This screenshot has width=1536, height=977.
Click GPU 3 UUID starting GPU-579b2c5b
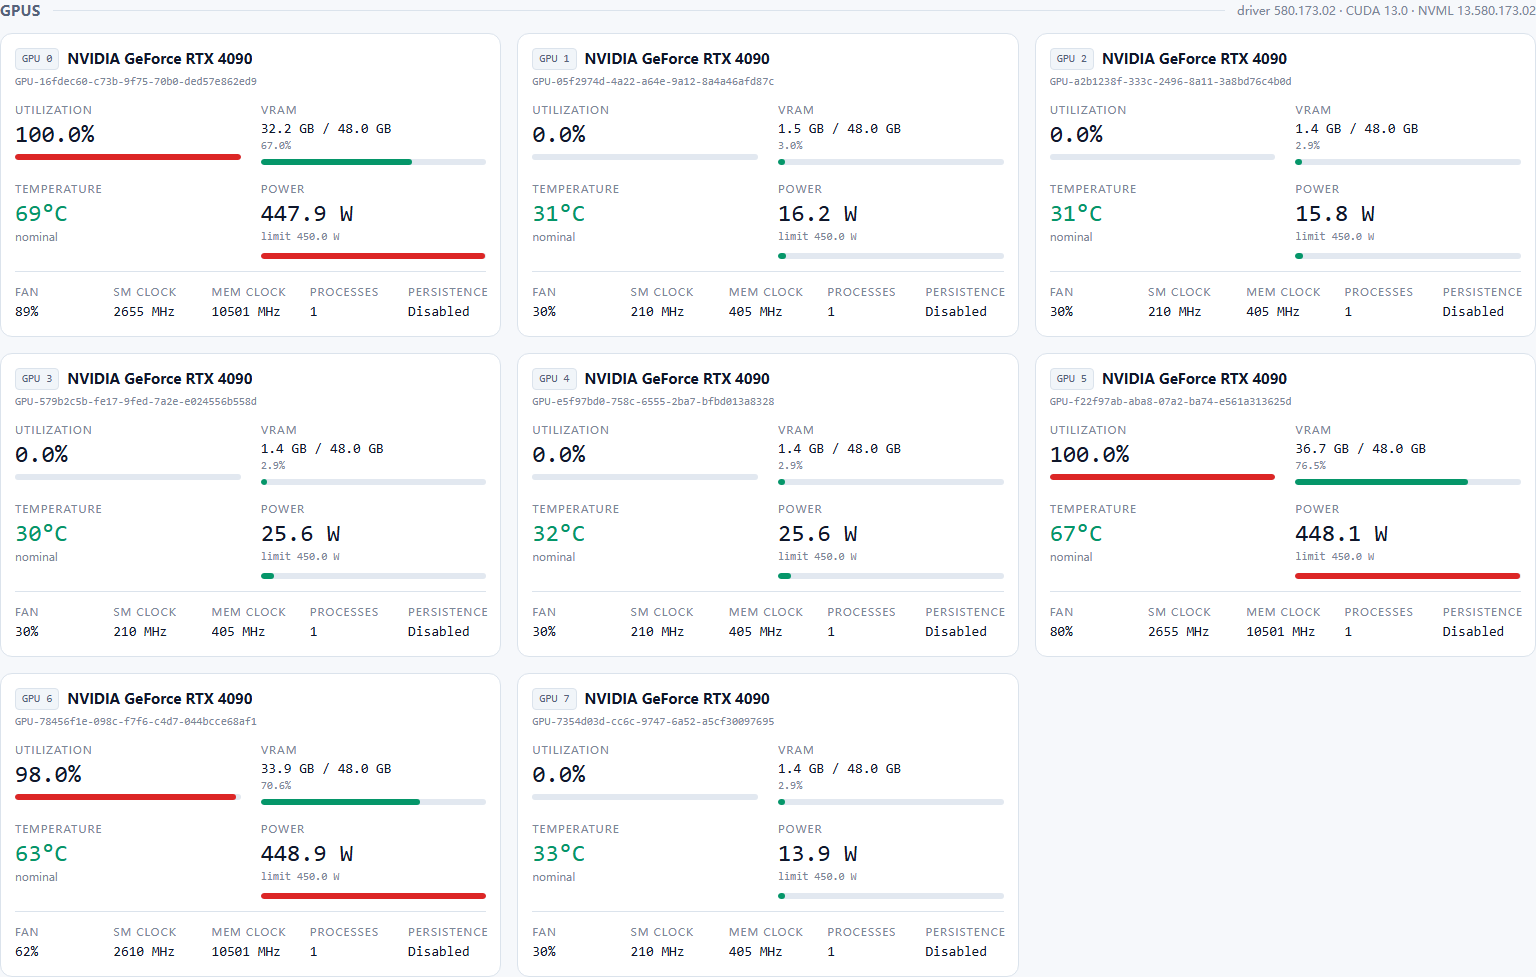pos(136,402)
